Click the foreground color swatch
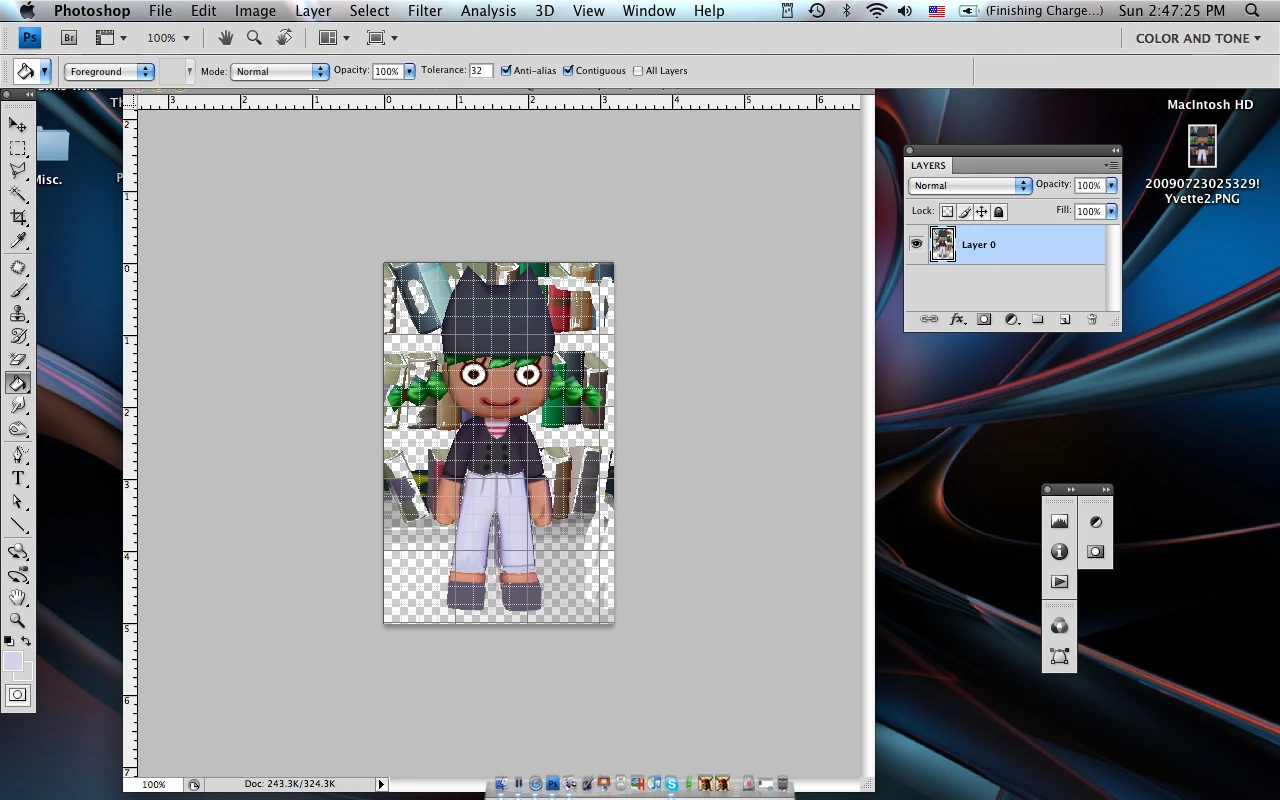 coord(13,661)
